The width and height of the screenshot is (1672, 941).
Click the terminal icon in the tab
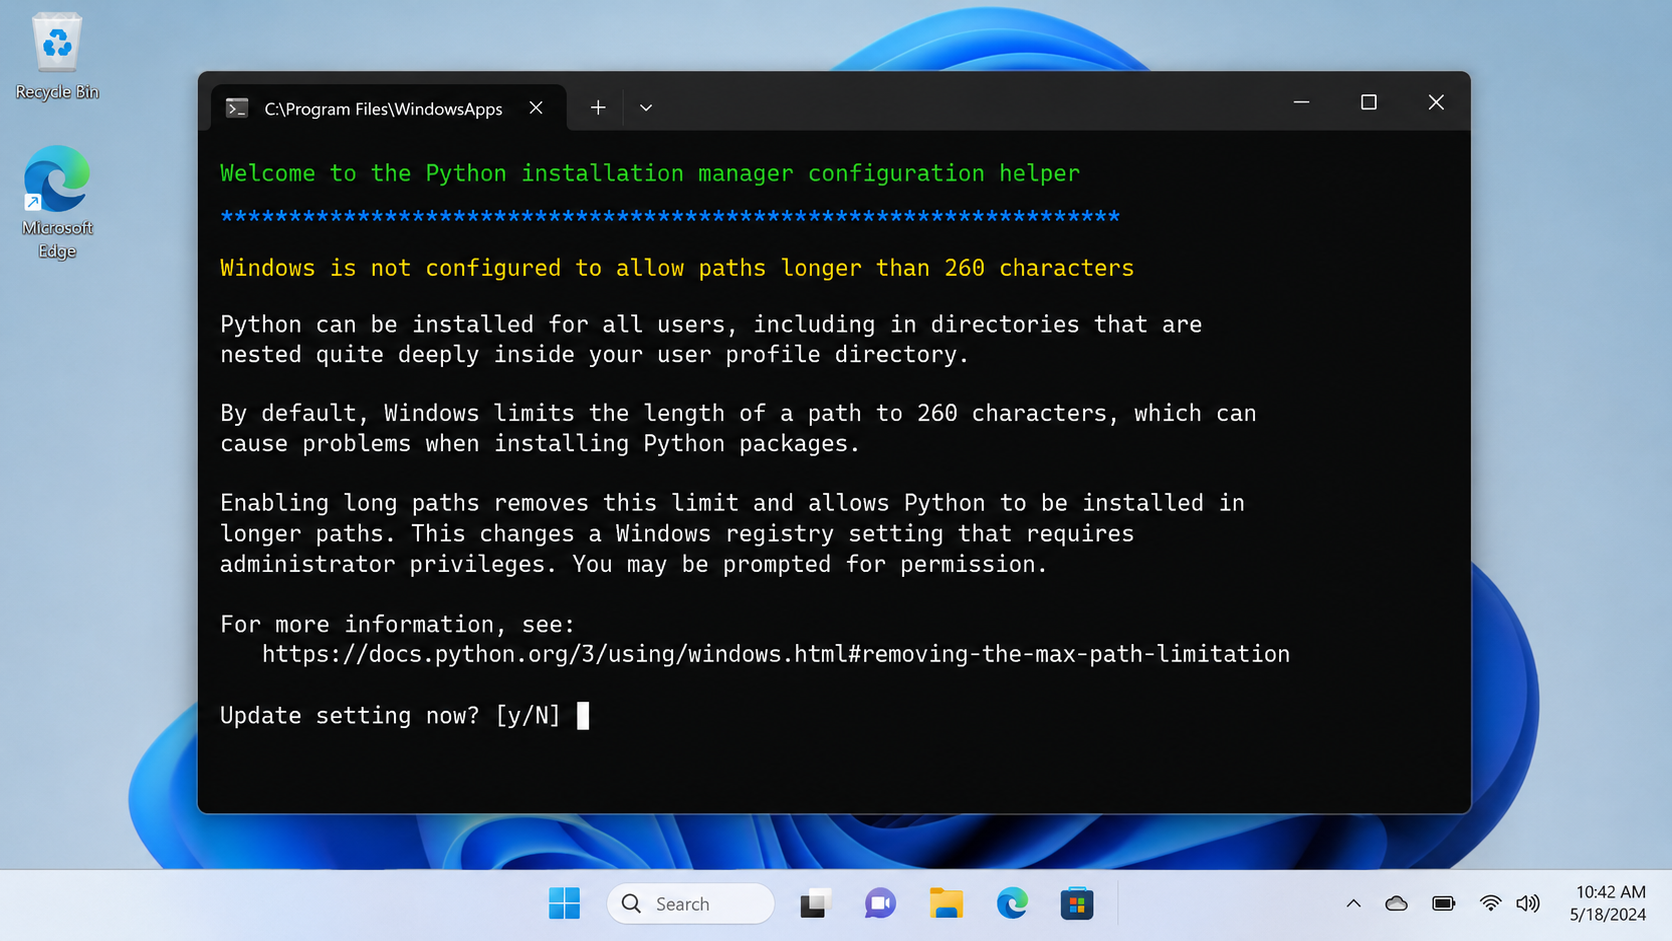click(x=237, y=108)
